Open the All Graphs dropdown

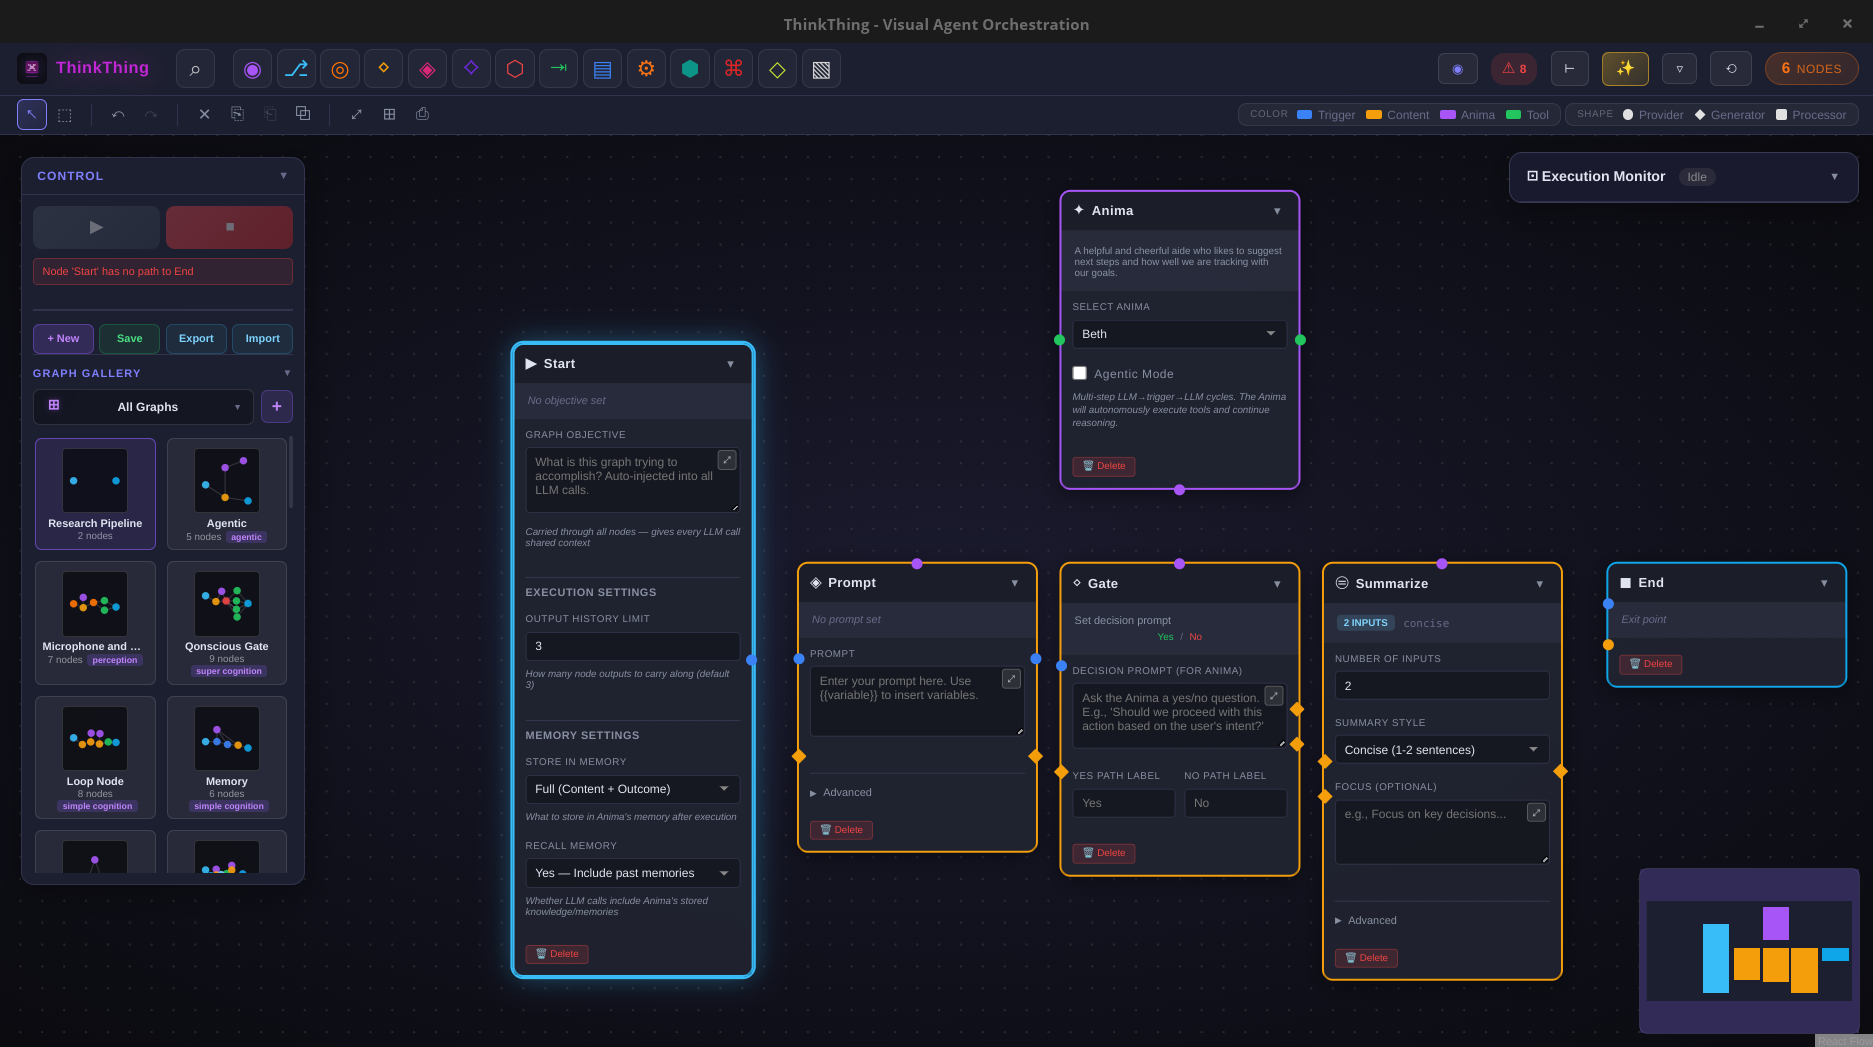point(143,407)
